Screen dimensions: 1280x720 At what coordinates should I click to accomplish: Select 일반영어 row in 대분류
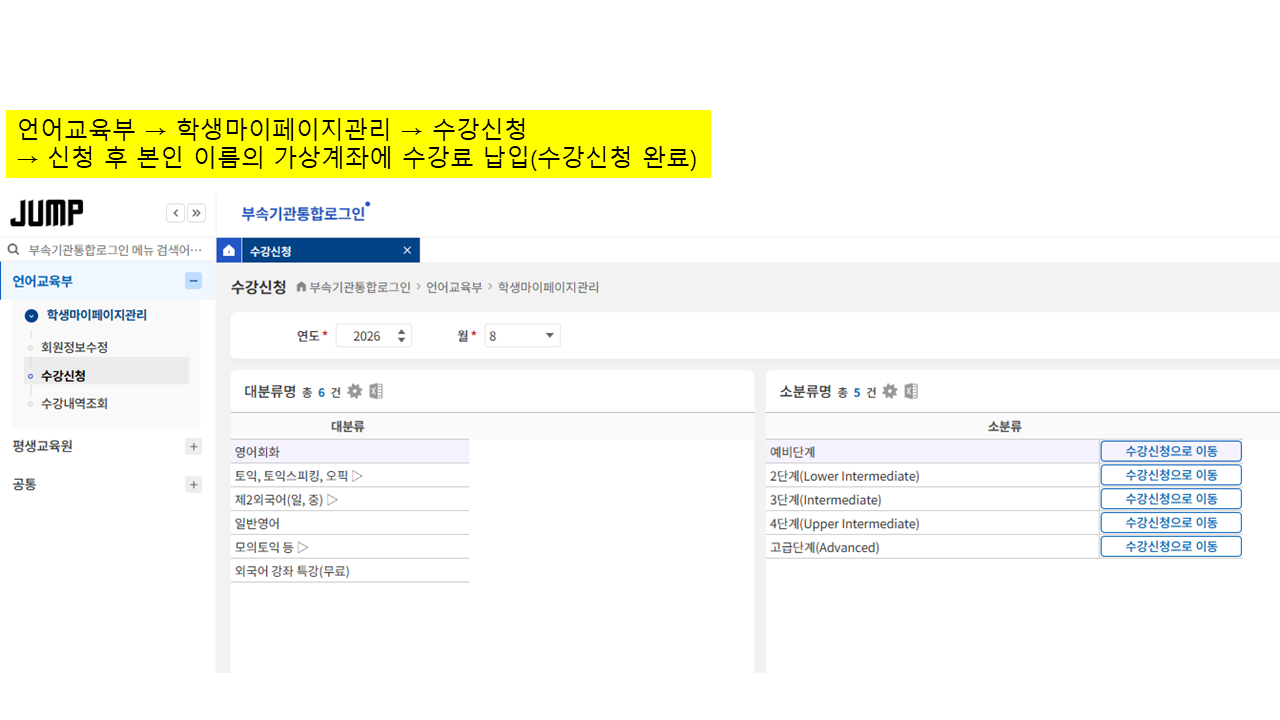coord(350,523)
